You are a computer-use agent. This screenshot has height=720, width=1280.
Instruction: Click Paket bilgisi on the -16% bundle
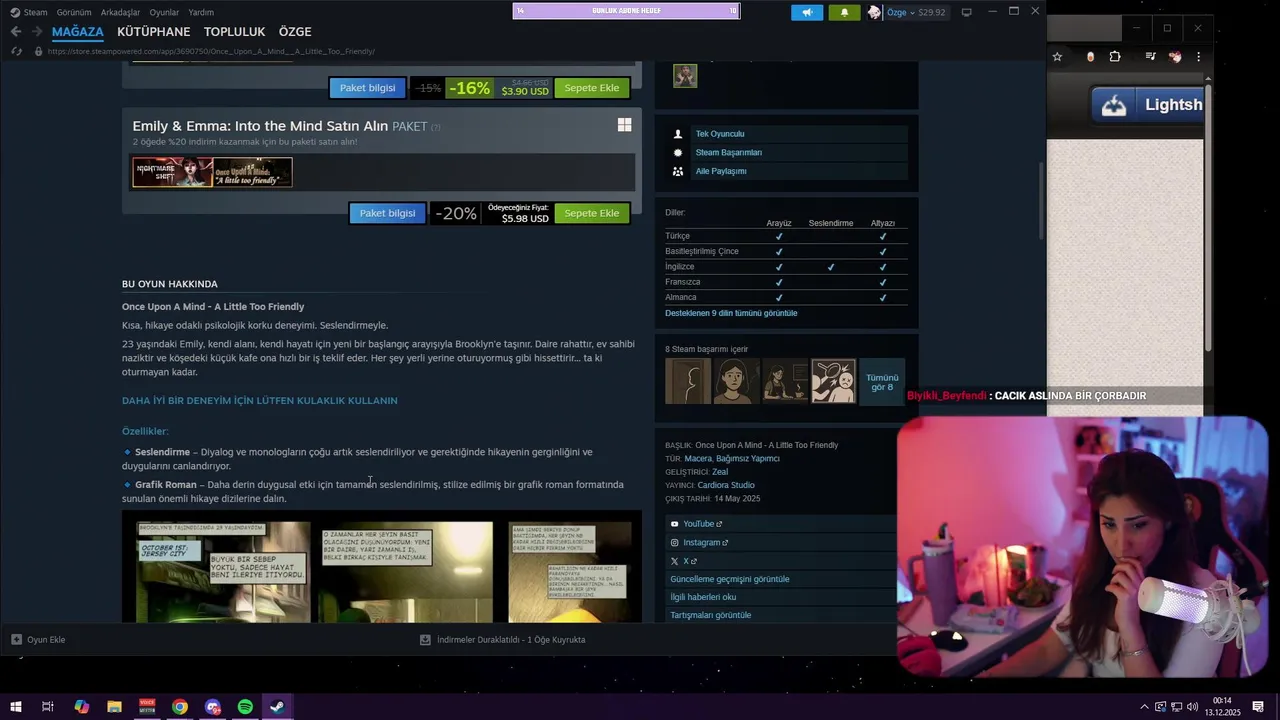[367, 88]
